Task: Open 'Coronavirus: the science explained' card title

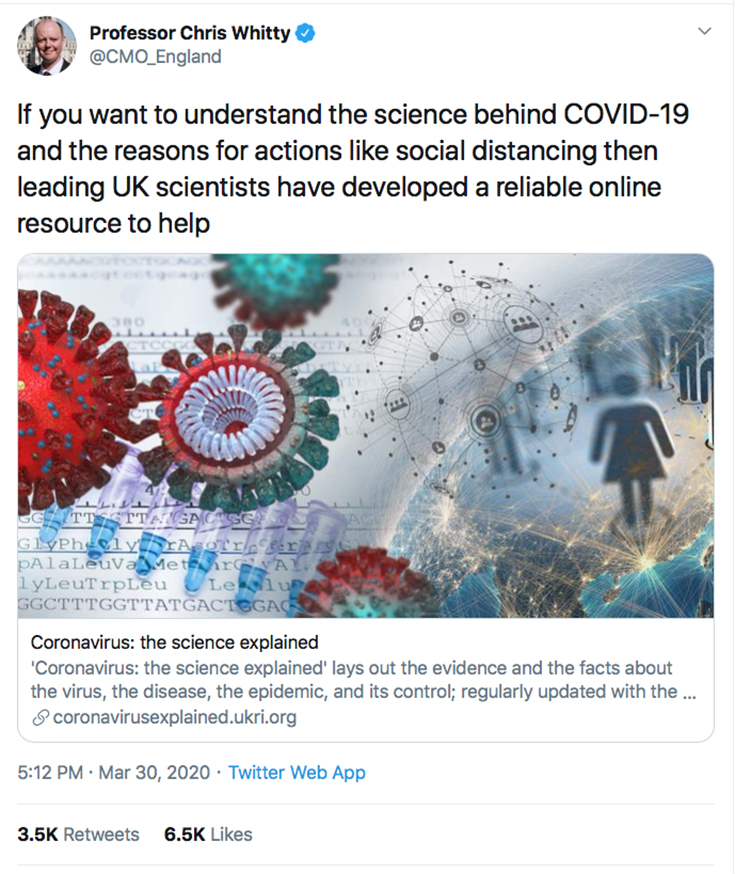Action: 175,642
